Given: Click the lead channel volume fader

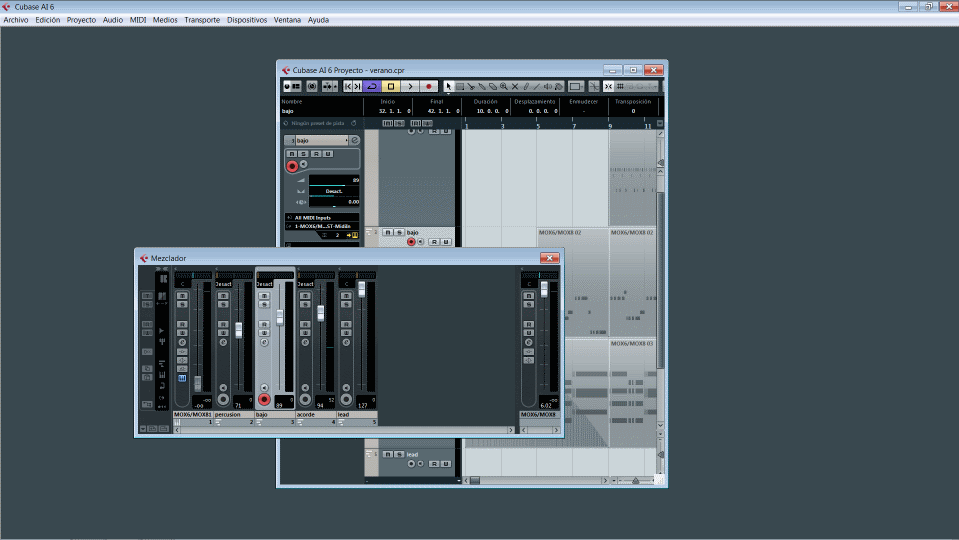Looking at the screenshot, I should [361, 289].
